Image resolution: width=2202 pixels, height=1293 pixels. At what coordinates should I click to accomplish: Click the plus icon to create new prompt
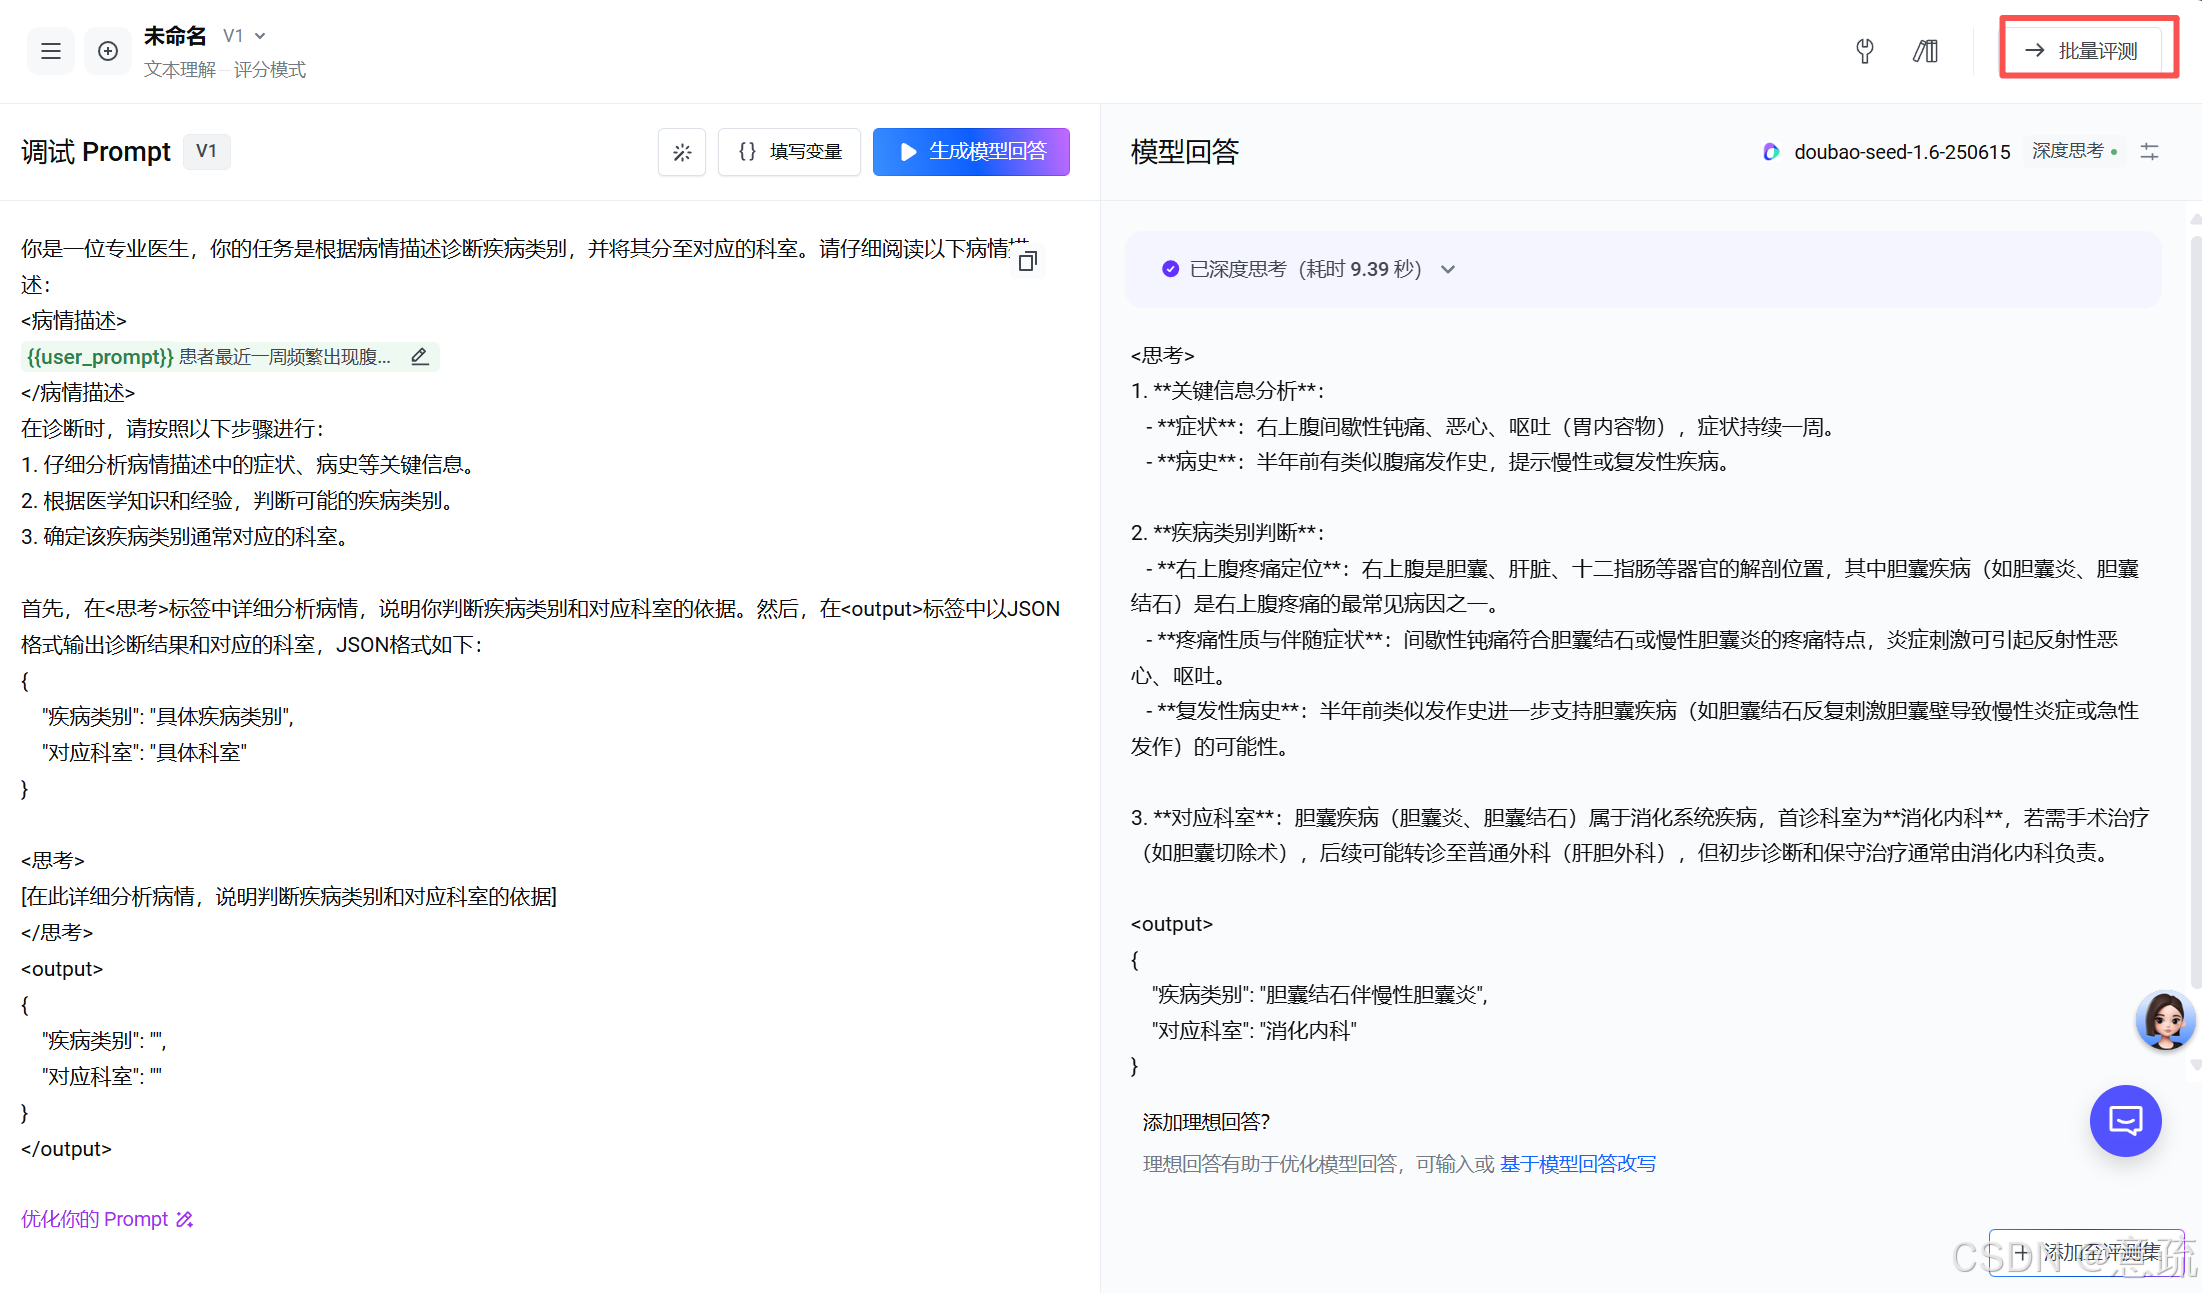107,51
